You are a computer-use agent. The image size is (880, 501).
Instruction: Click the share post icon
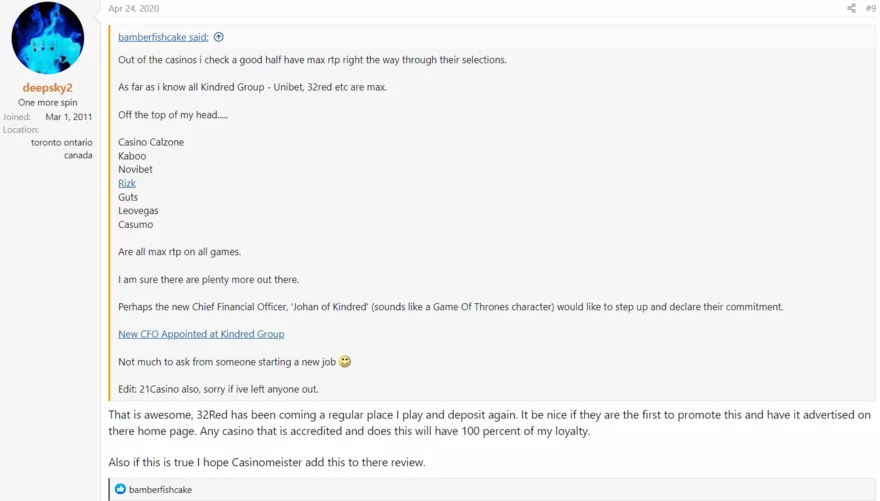point(851,9)
